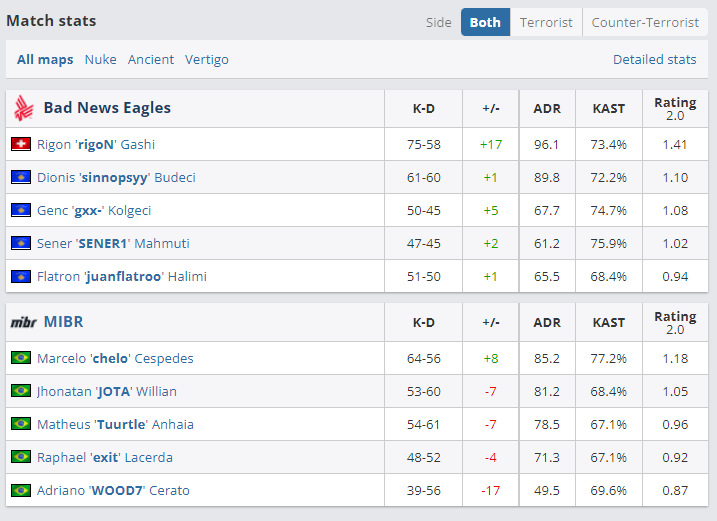The image size is (717, 521).
Task: Click SENER1's K-D value 47-45
Action: 423,243
